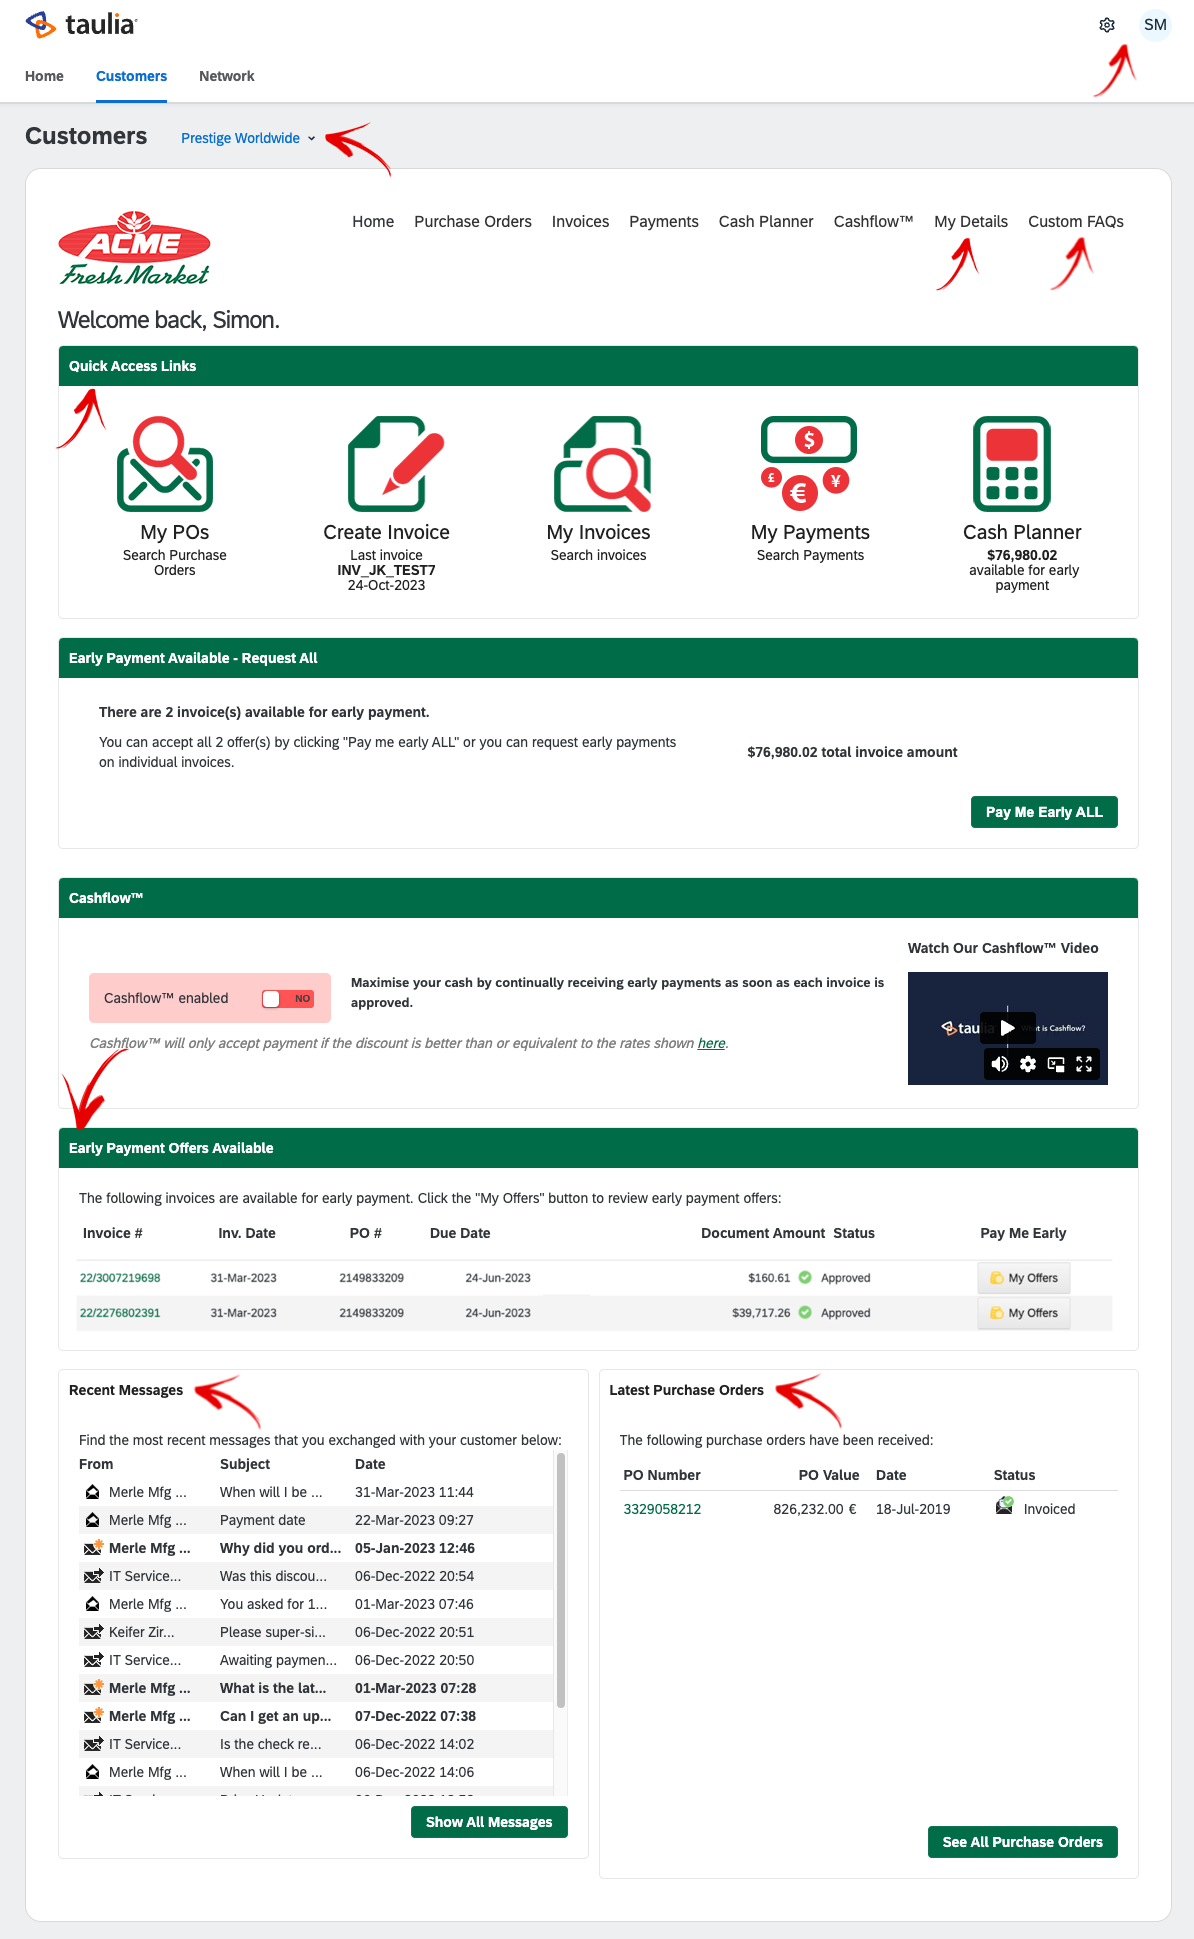The width and height of the screenshot is (1194, 1939).
Task: Open settings via the gear icon
Action: [1107, 25]
